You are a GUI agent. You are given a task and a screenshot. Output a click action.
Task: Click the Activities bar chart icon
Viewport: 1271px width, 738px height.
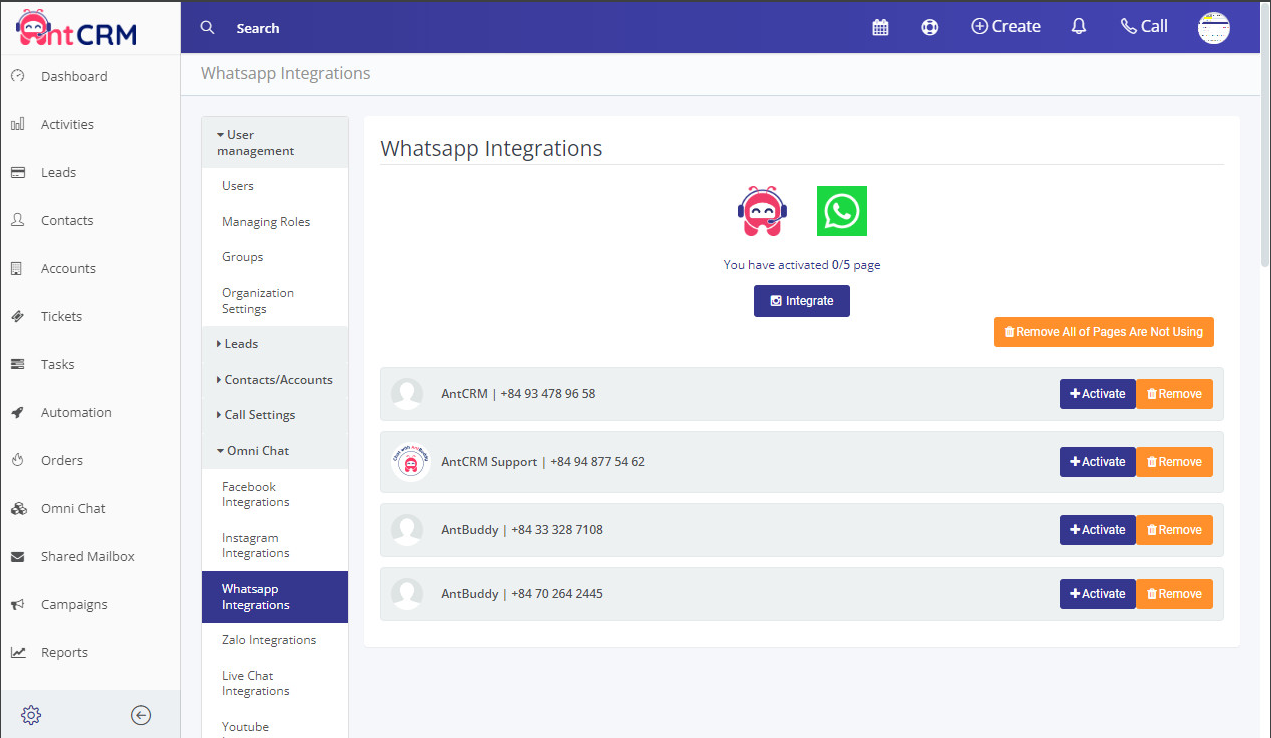(18, 124)
